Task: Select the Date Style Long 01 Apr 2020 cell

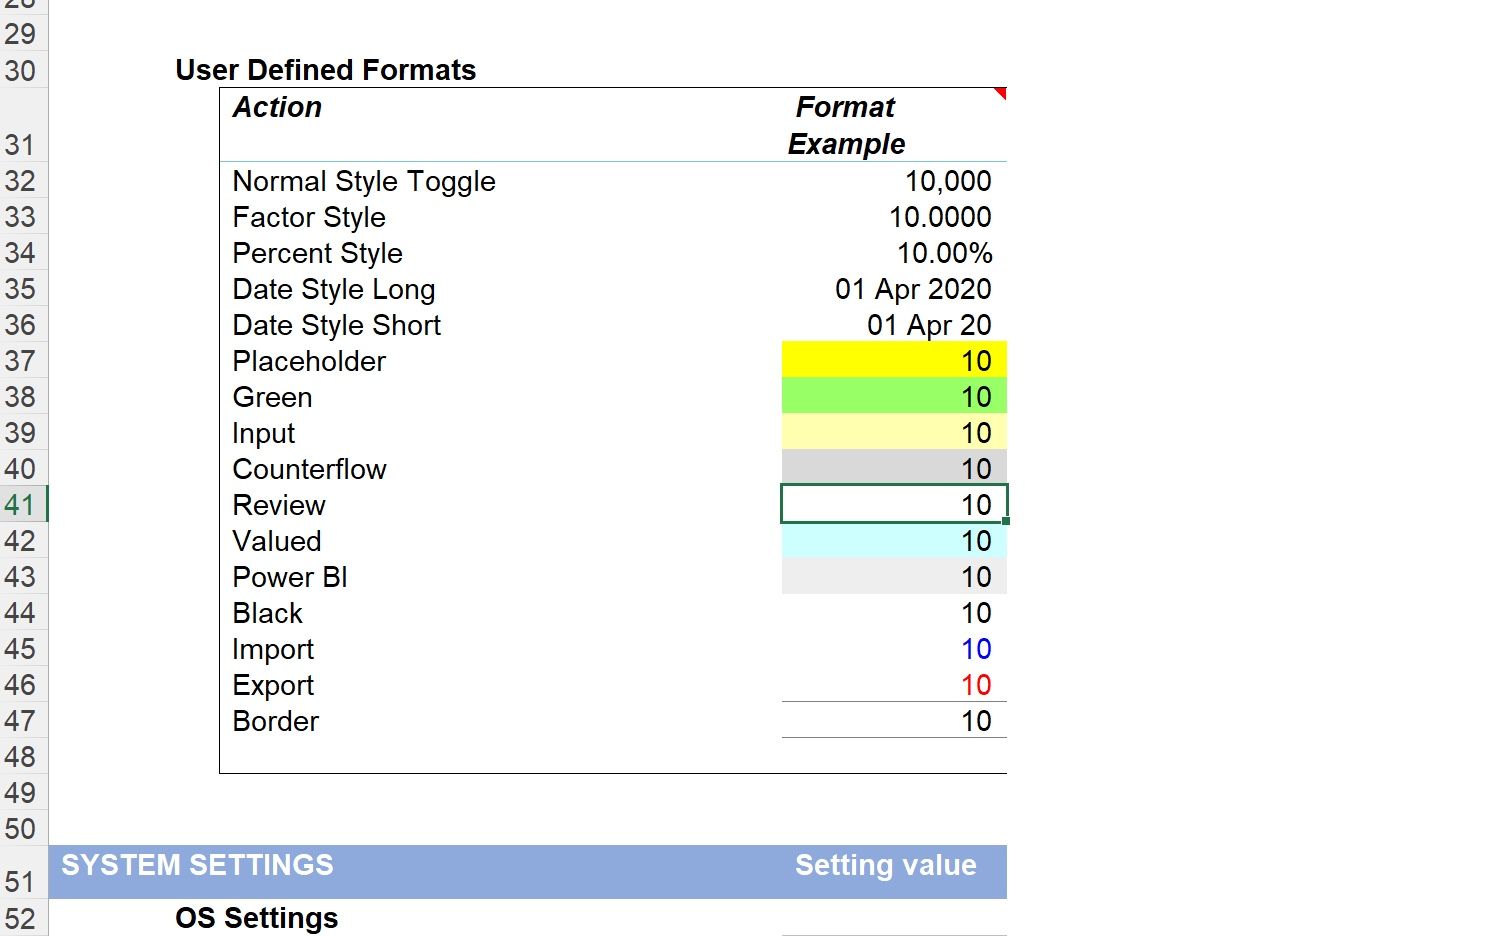Action: click(893, 289)
